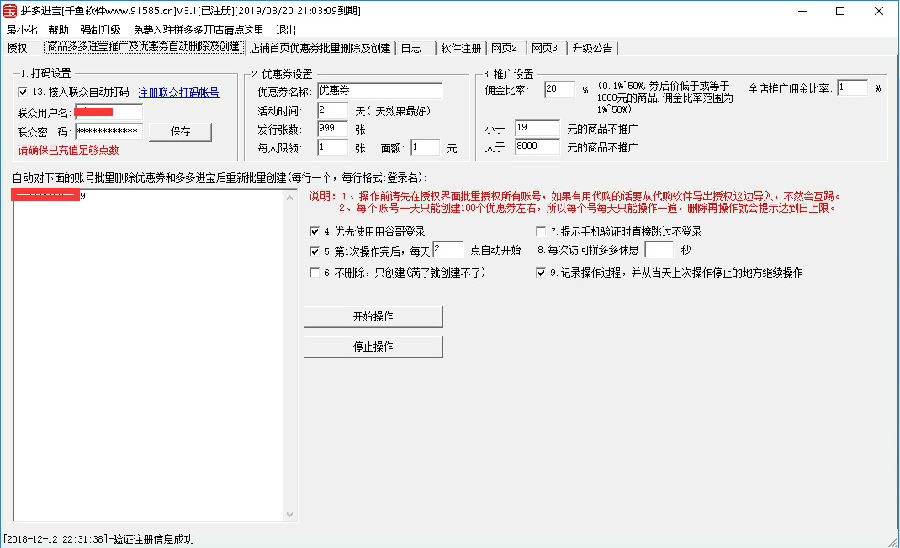Click scroll down arrow of account list
This screenshot has height=548, width=900.
pos(290,514)
